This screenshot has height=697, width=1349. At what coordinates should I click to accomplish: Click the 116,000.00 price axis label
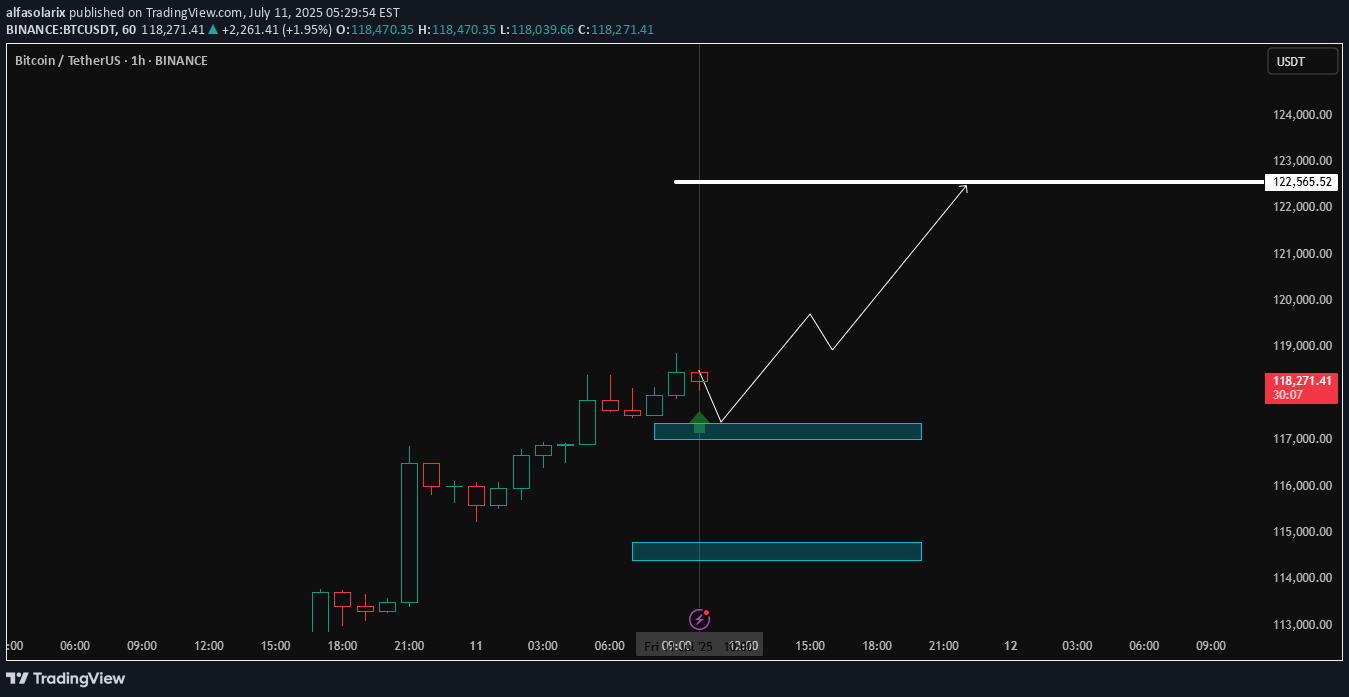(1302, 486)
